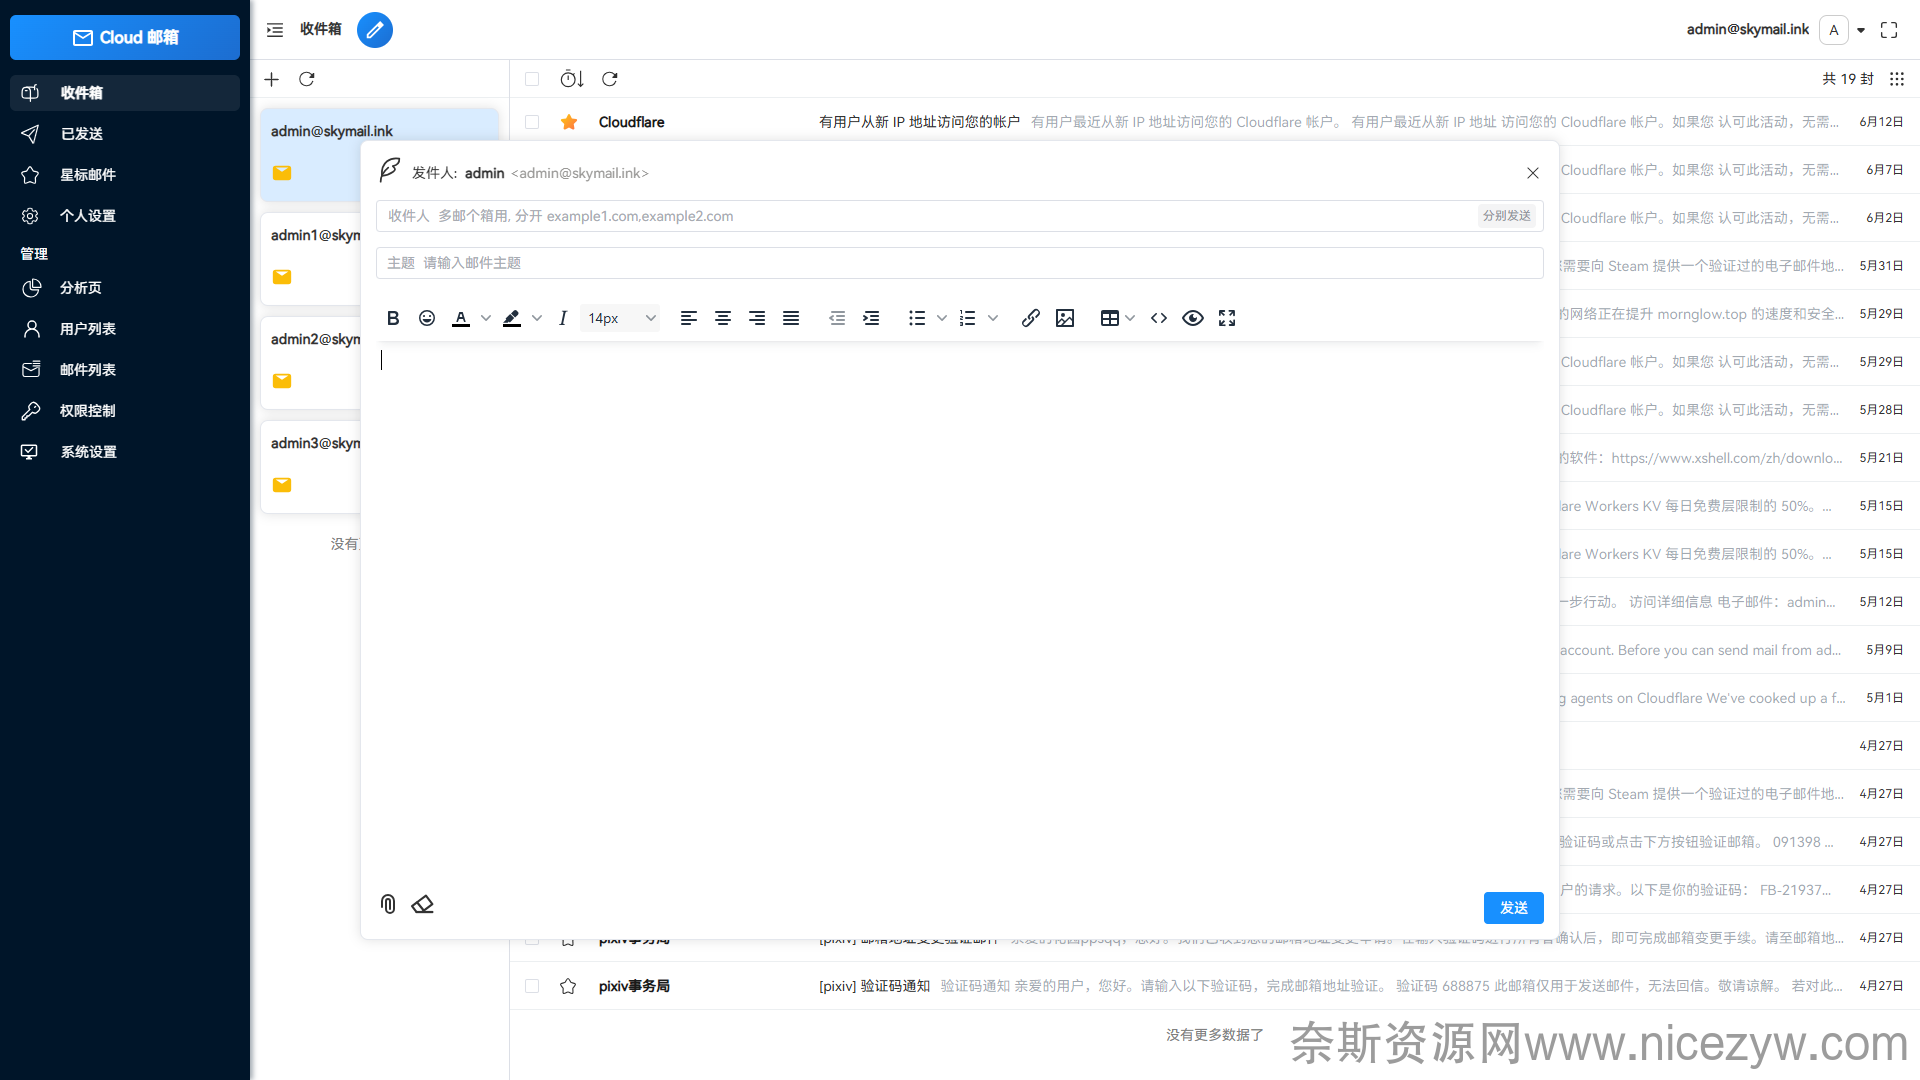This screenshot has height=1080, width=1920.
Task: Go to 用户列表 in sidebar
Action: pyautogui.click(x=88, y=329)
